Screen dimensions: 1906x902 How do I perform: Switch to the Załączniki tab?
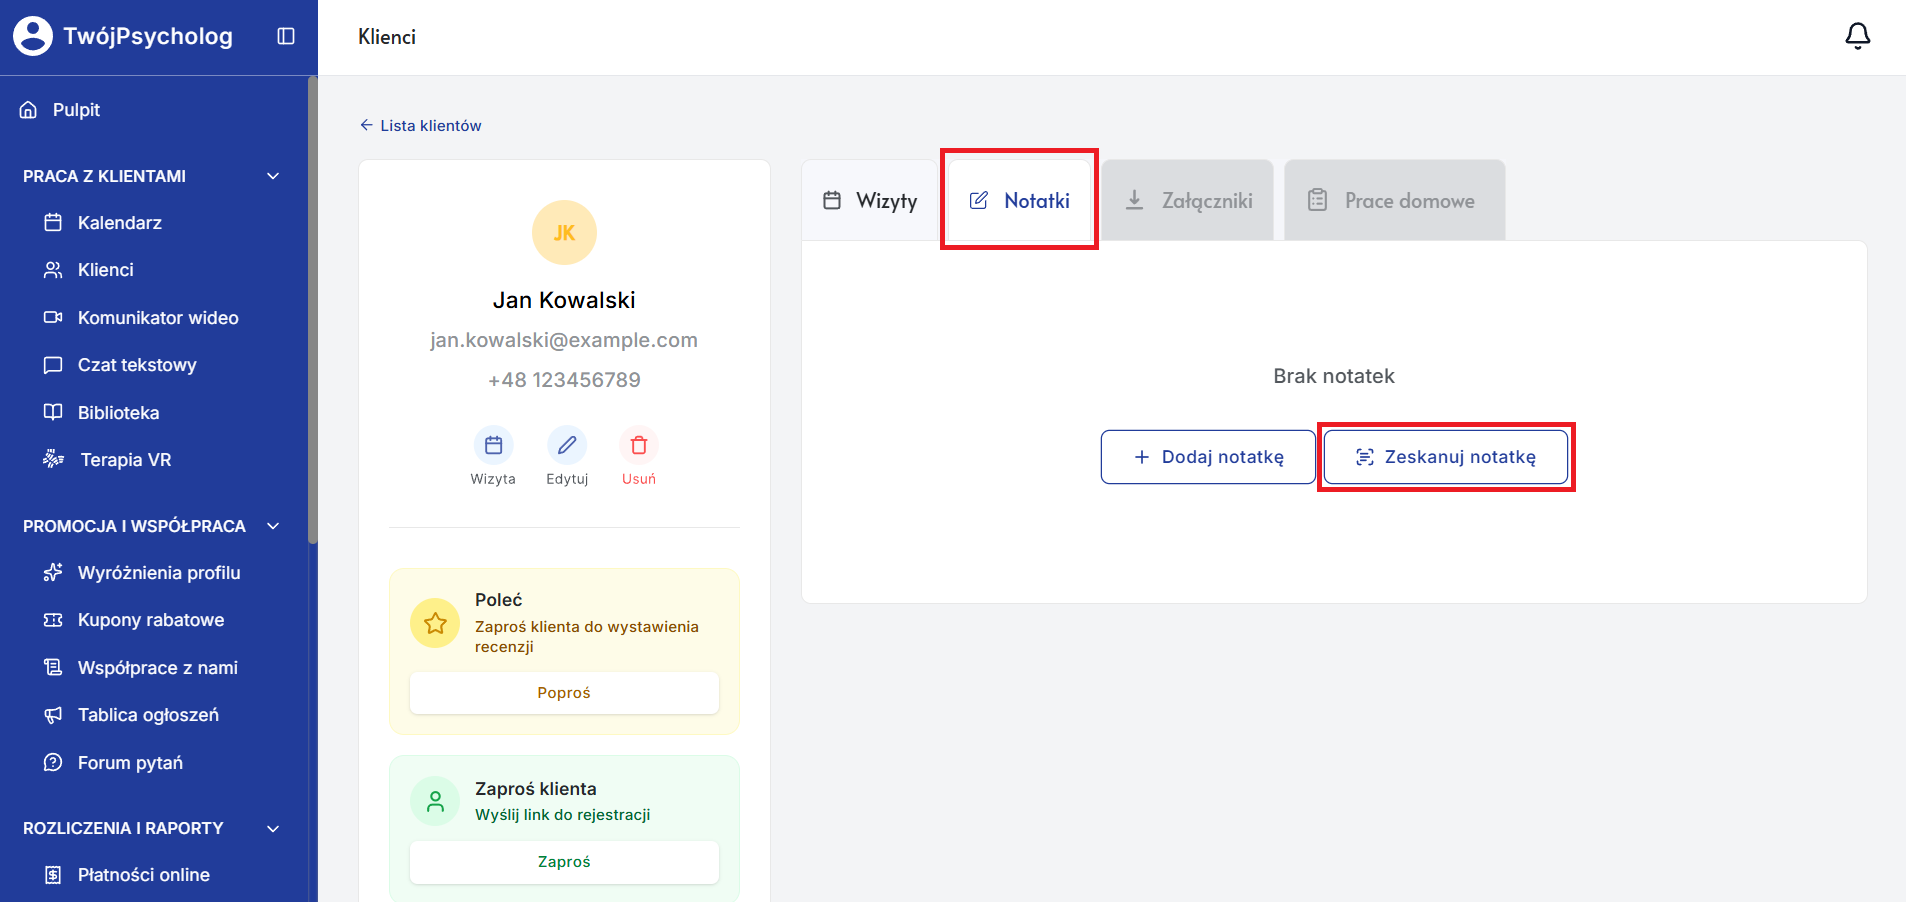(1188, 200)
